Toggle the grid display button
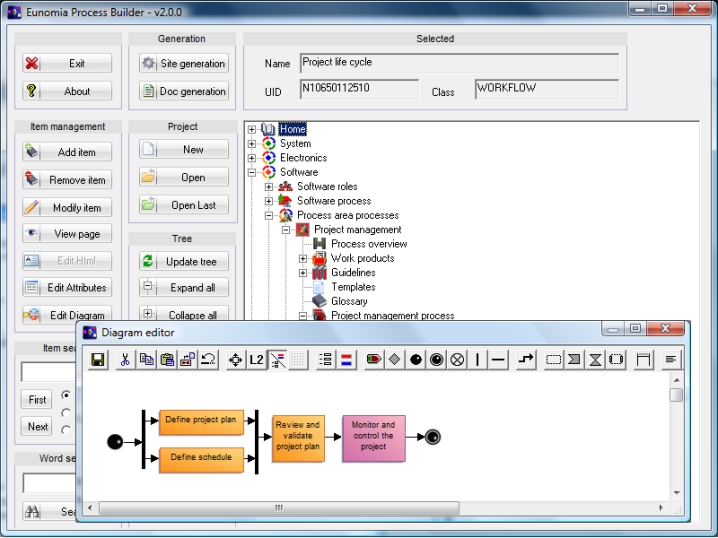Viewport: 718px width, 538px height. click(299, 360)
